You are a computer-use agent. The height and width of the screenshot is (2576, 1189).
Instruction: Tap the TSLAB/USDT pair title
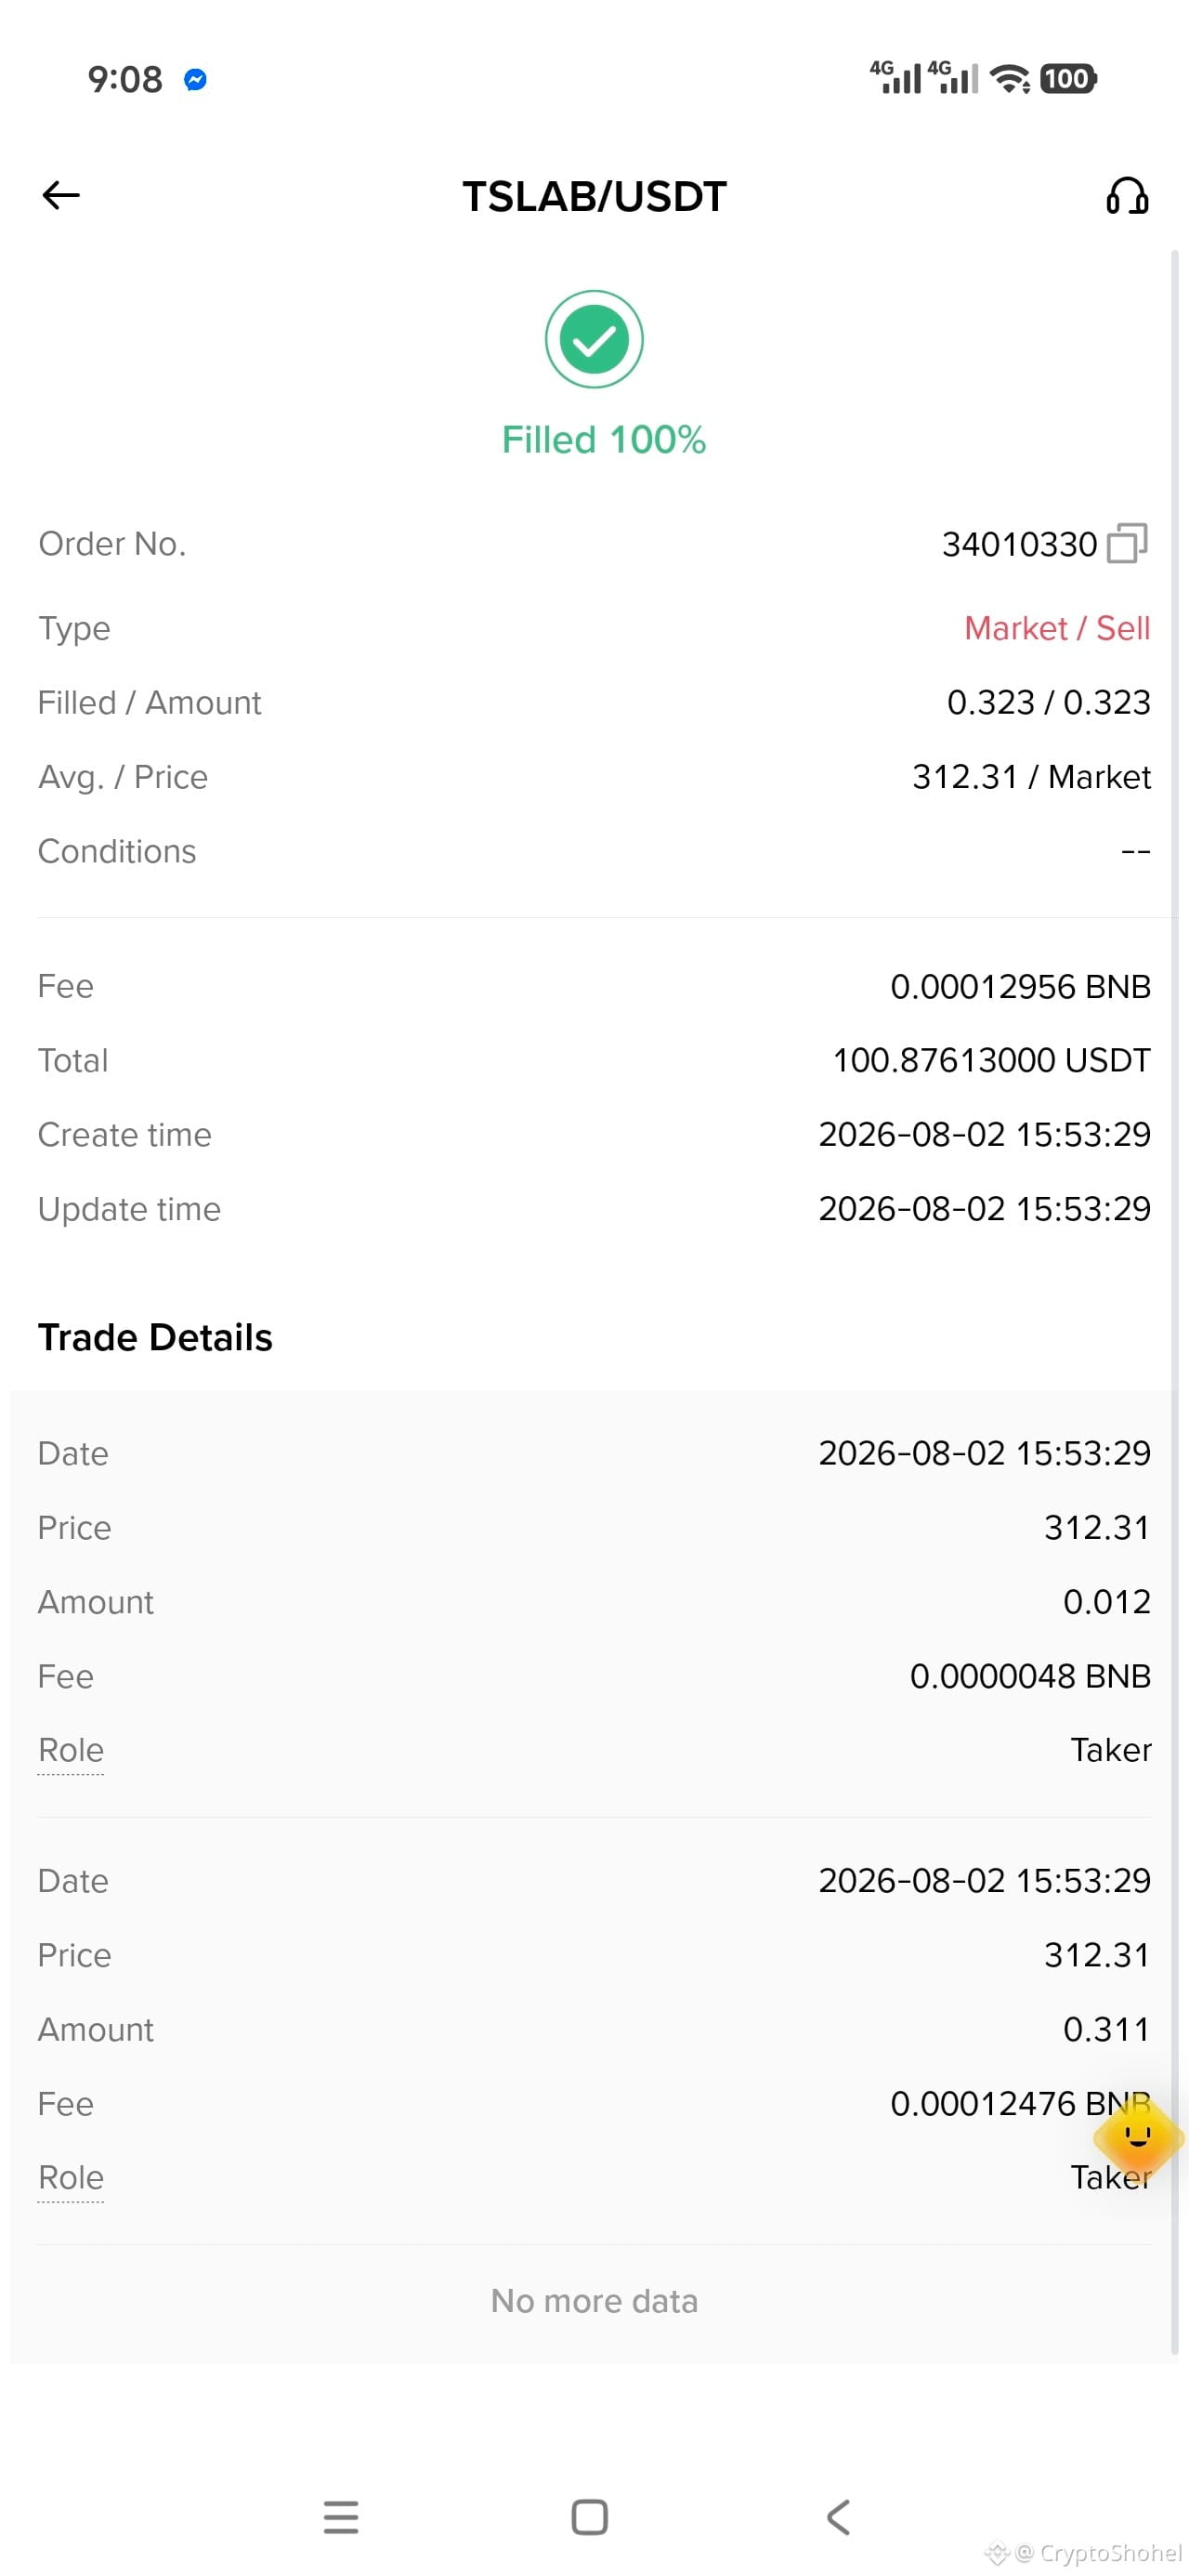pyautogui.click(x=594, y=196)
